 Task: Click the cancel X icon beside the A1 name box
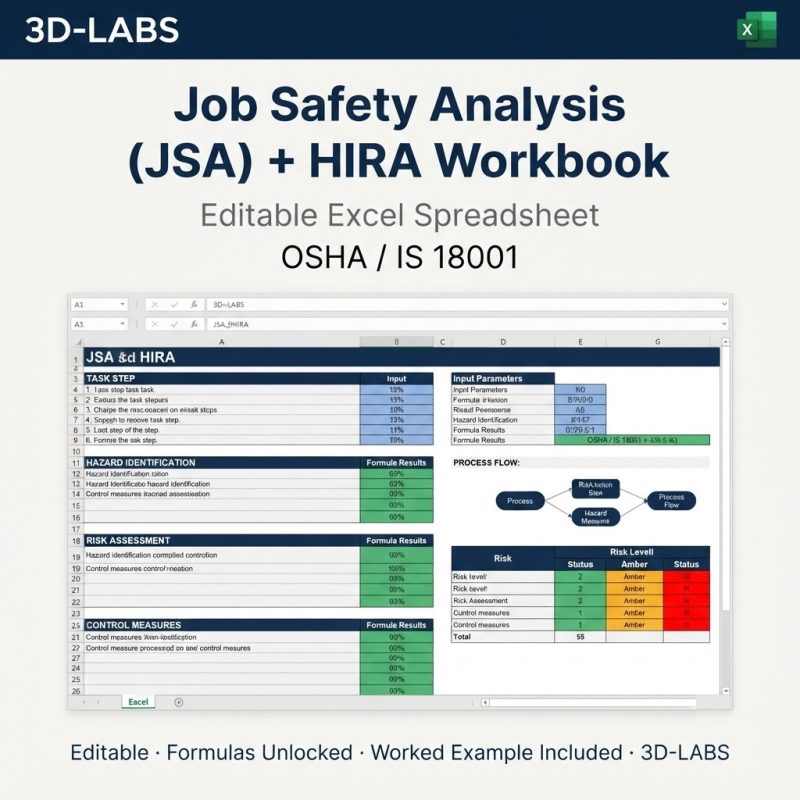tap(155, 305)
